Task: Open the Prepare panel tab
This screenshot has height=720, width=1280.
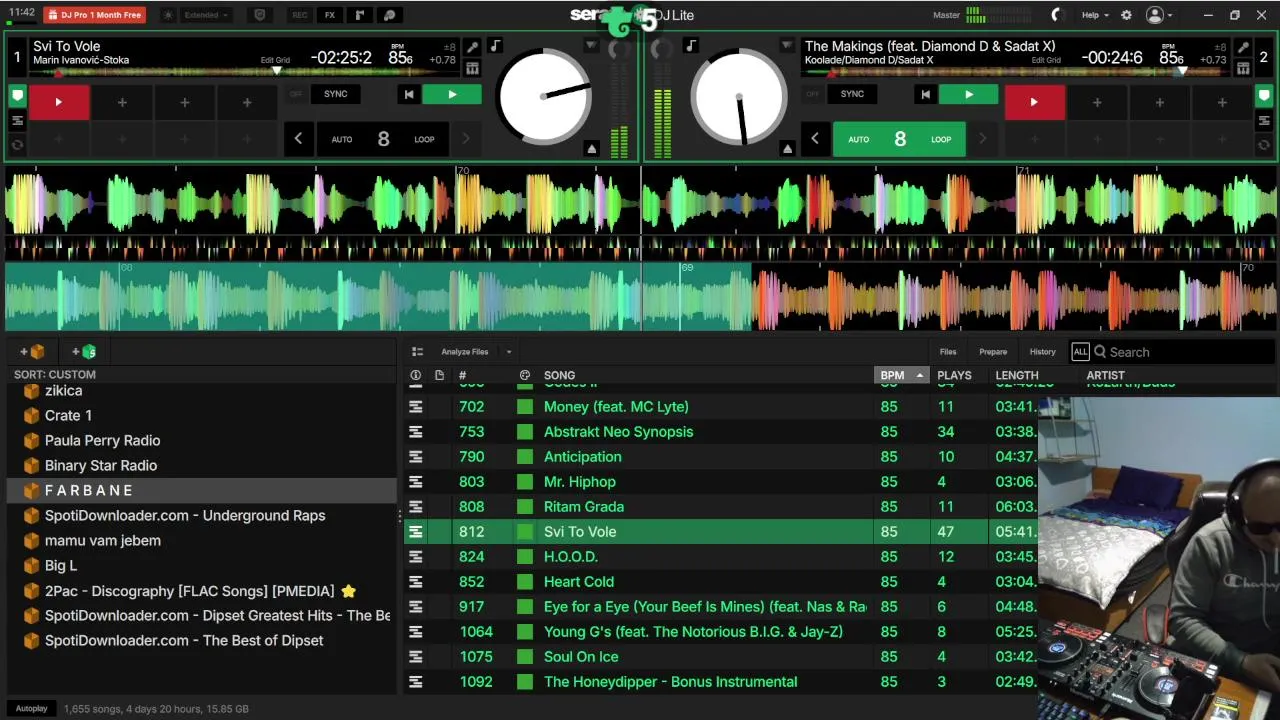Action: [993, 352]
